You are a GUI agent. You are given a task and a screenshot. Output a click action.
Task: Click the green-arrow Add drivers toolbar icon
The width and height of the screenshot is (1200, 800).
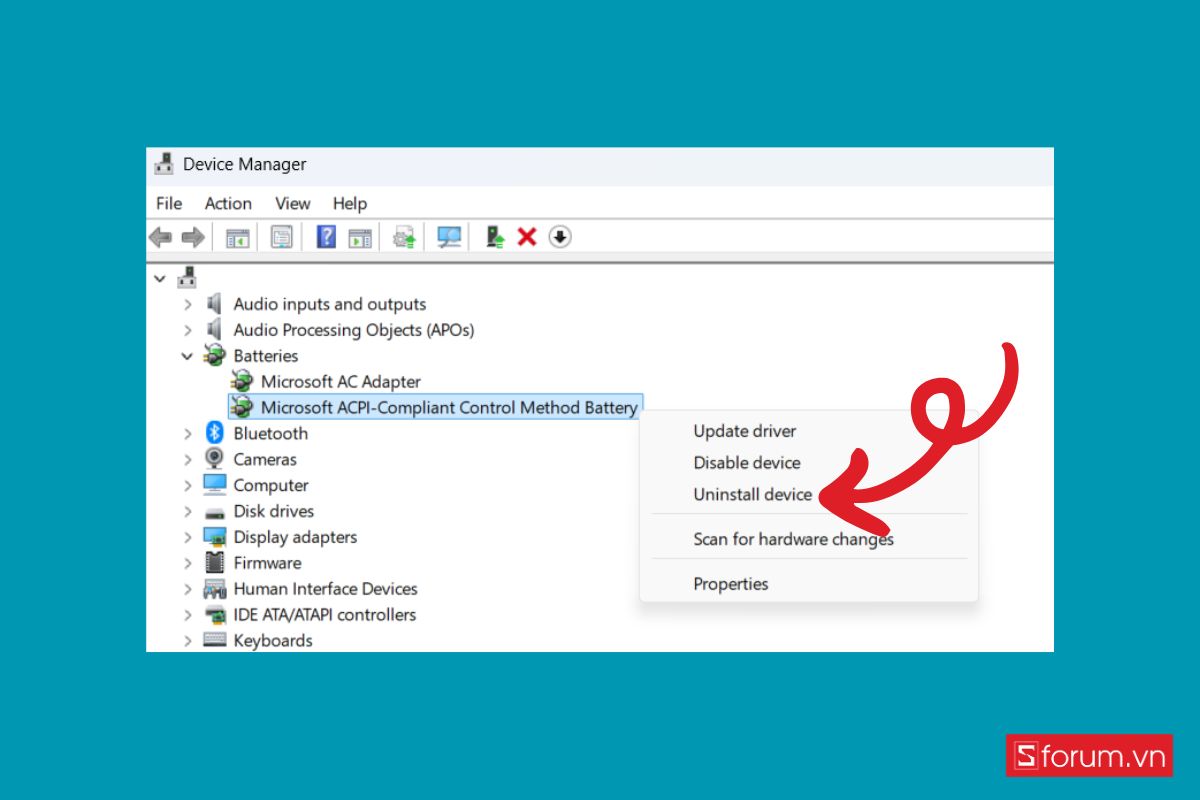(494, 237)
